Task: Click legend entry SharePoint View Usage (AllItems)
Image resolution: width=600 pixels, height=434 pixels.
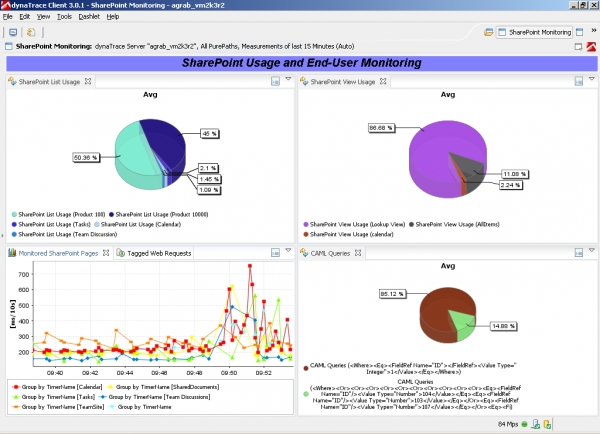Action: click(x=454, y=224)
